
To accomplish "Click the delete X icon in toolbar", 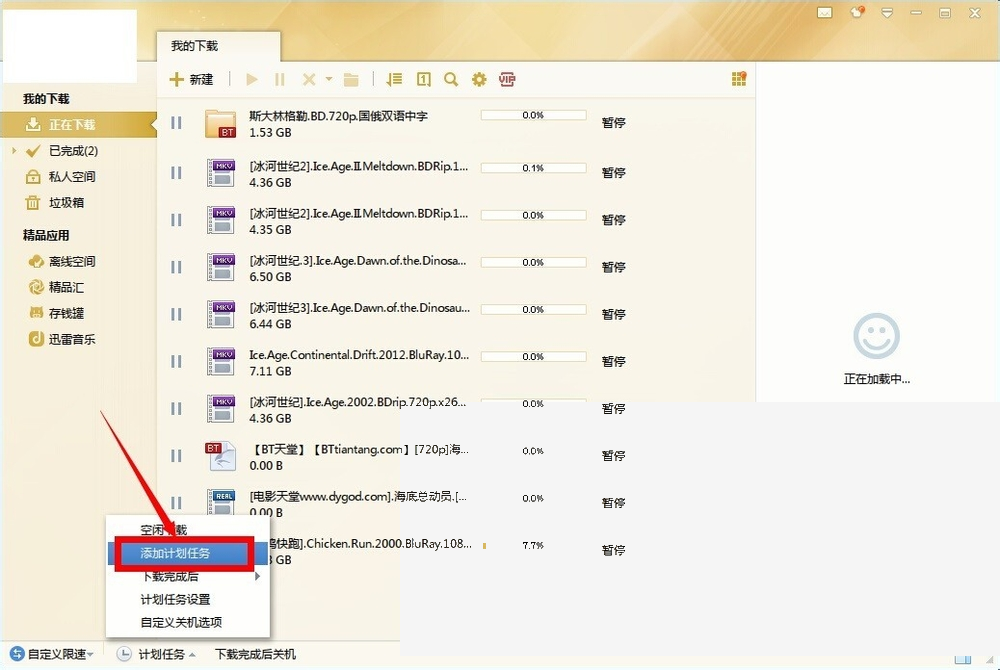I will click(309, 80).
